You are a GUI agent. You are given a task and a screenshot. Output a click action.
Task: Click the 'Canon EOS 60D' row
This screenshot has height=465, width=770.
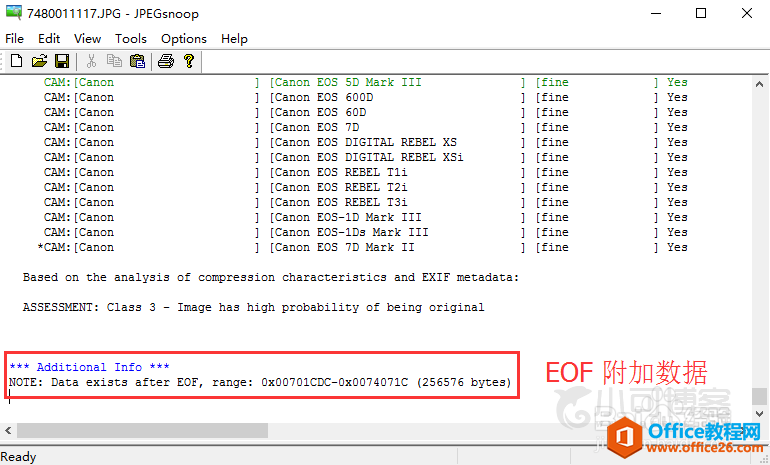tap(365, 112)
